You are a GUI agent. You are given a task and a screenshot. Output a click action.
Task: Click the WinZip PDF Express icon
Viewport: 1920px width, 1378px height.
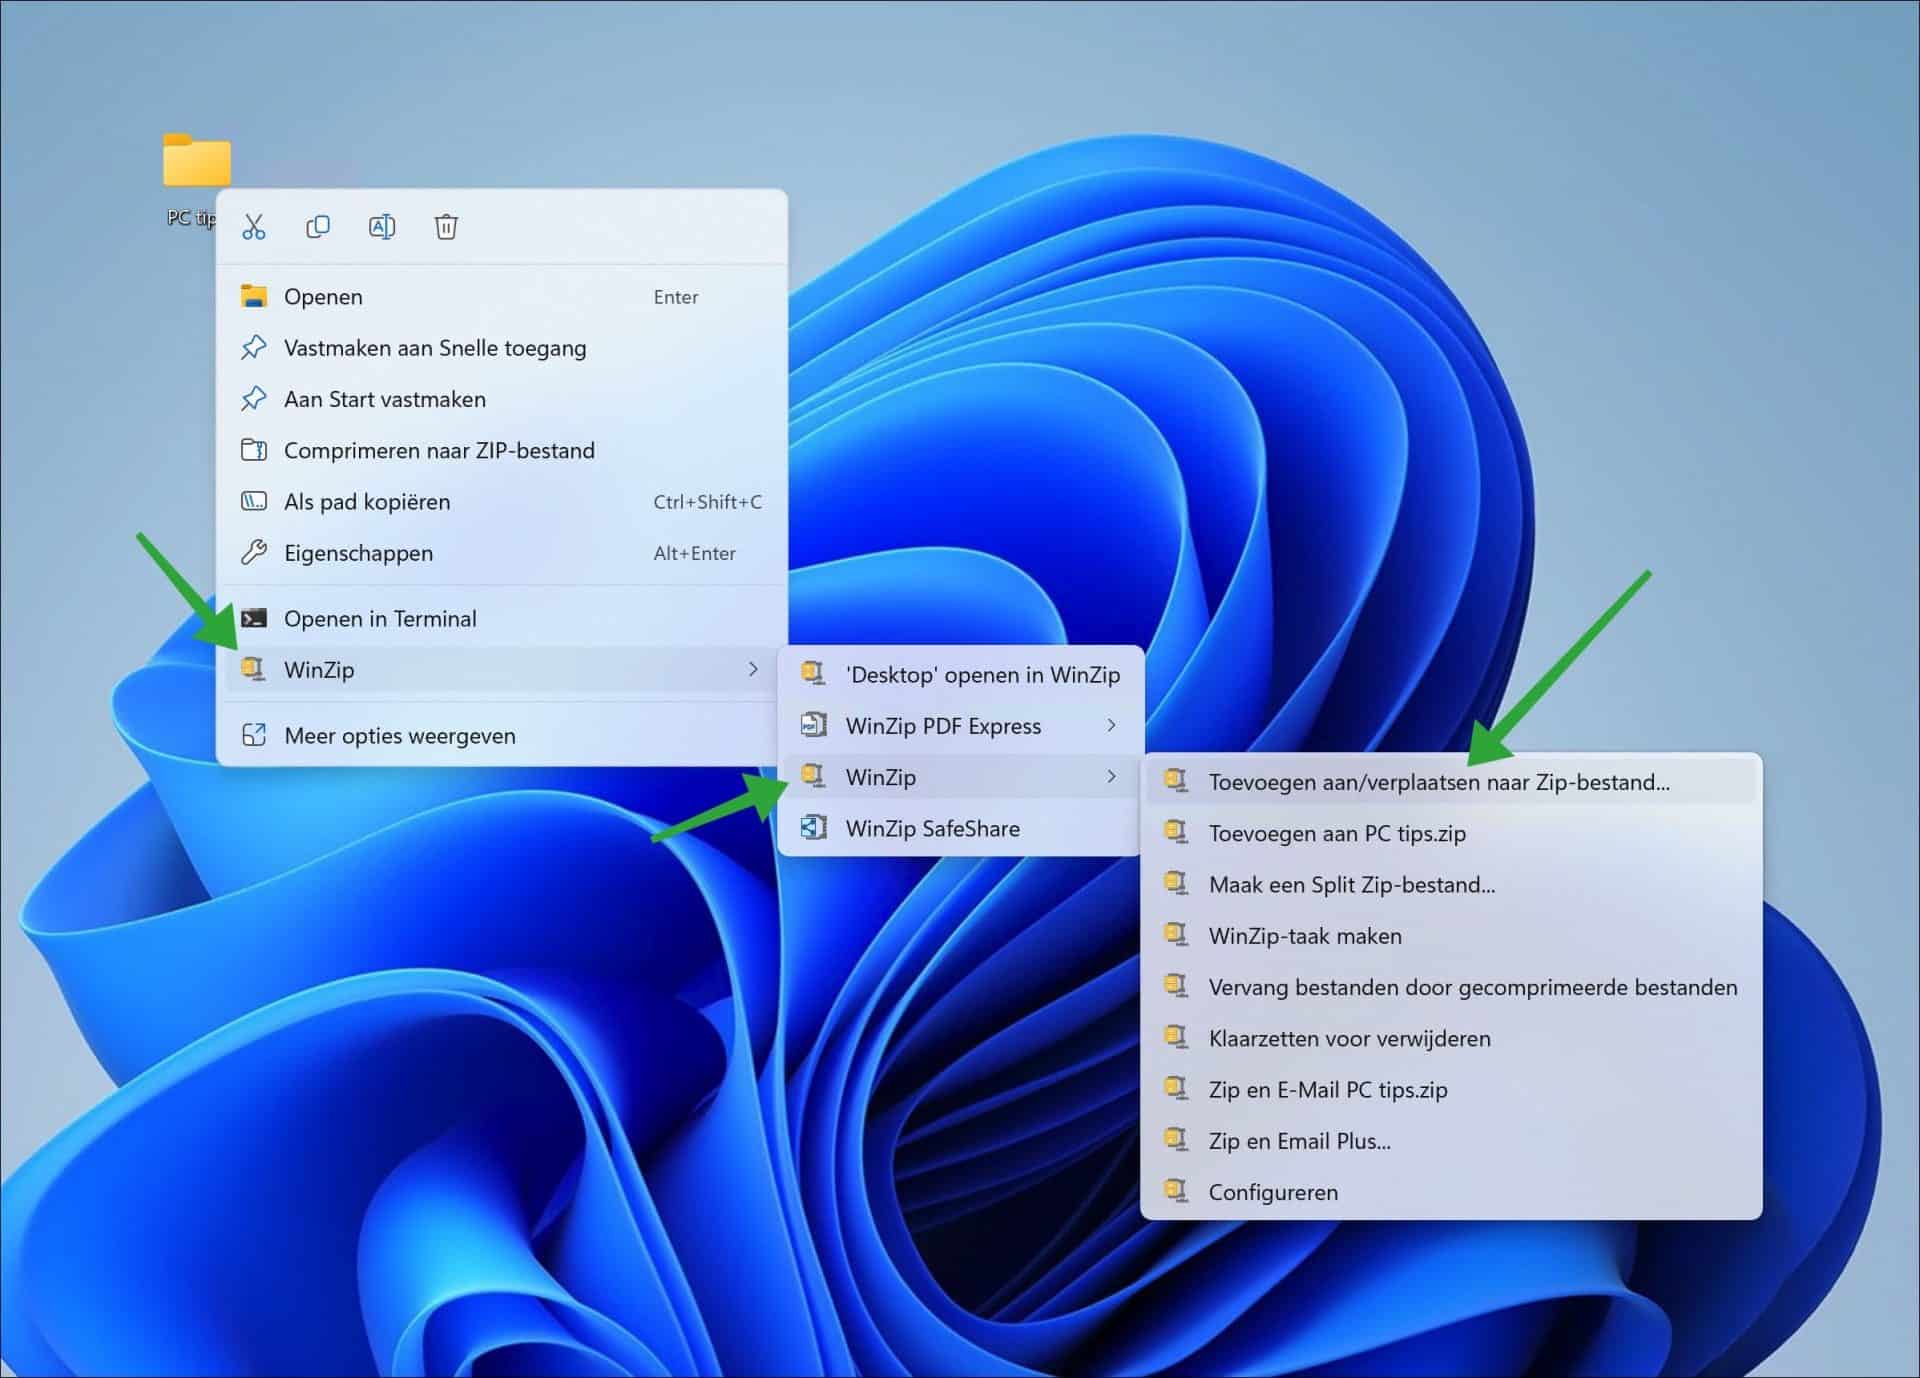815,725
